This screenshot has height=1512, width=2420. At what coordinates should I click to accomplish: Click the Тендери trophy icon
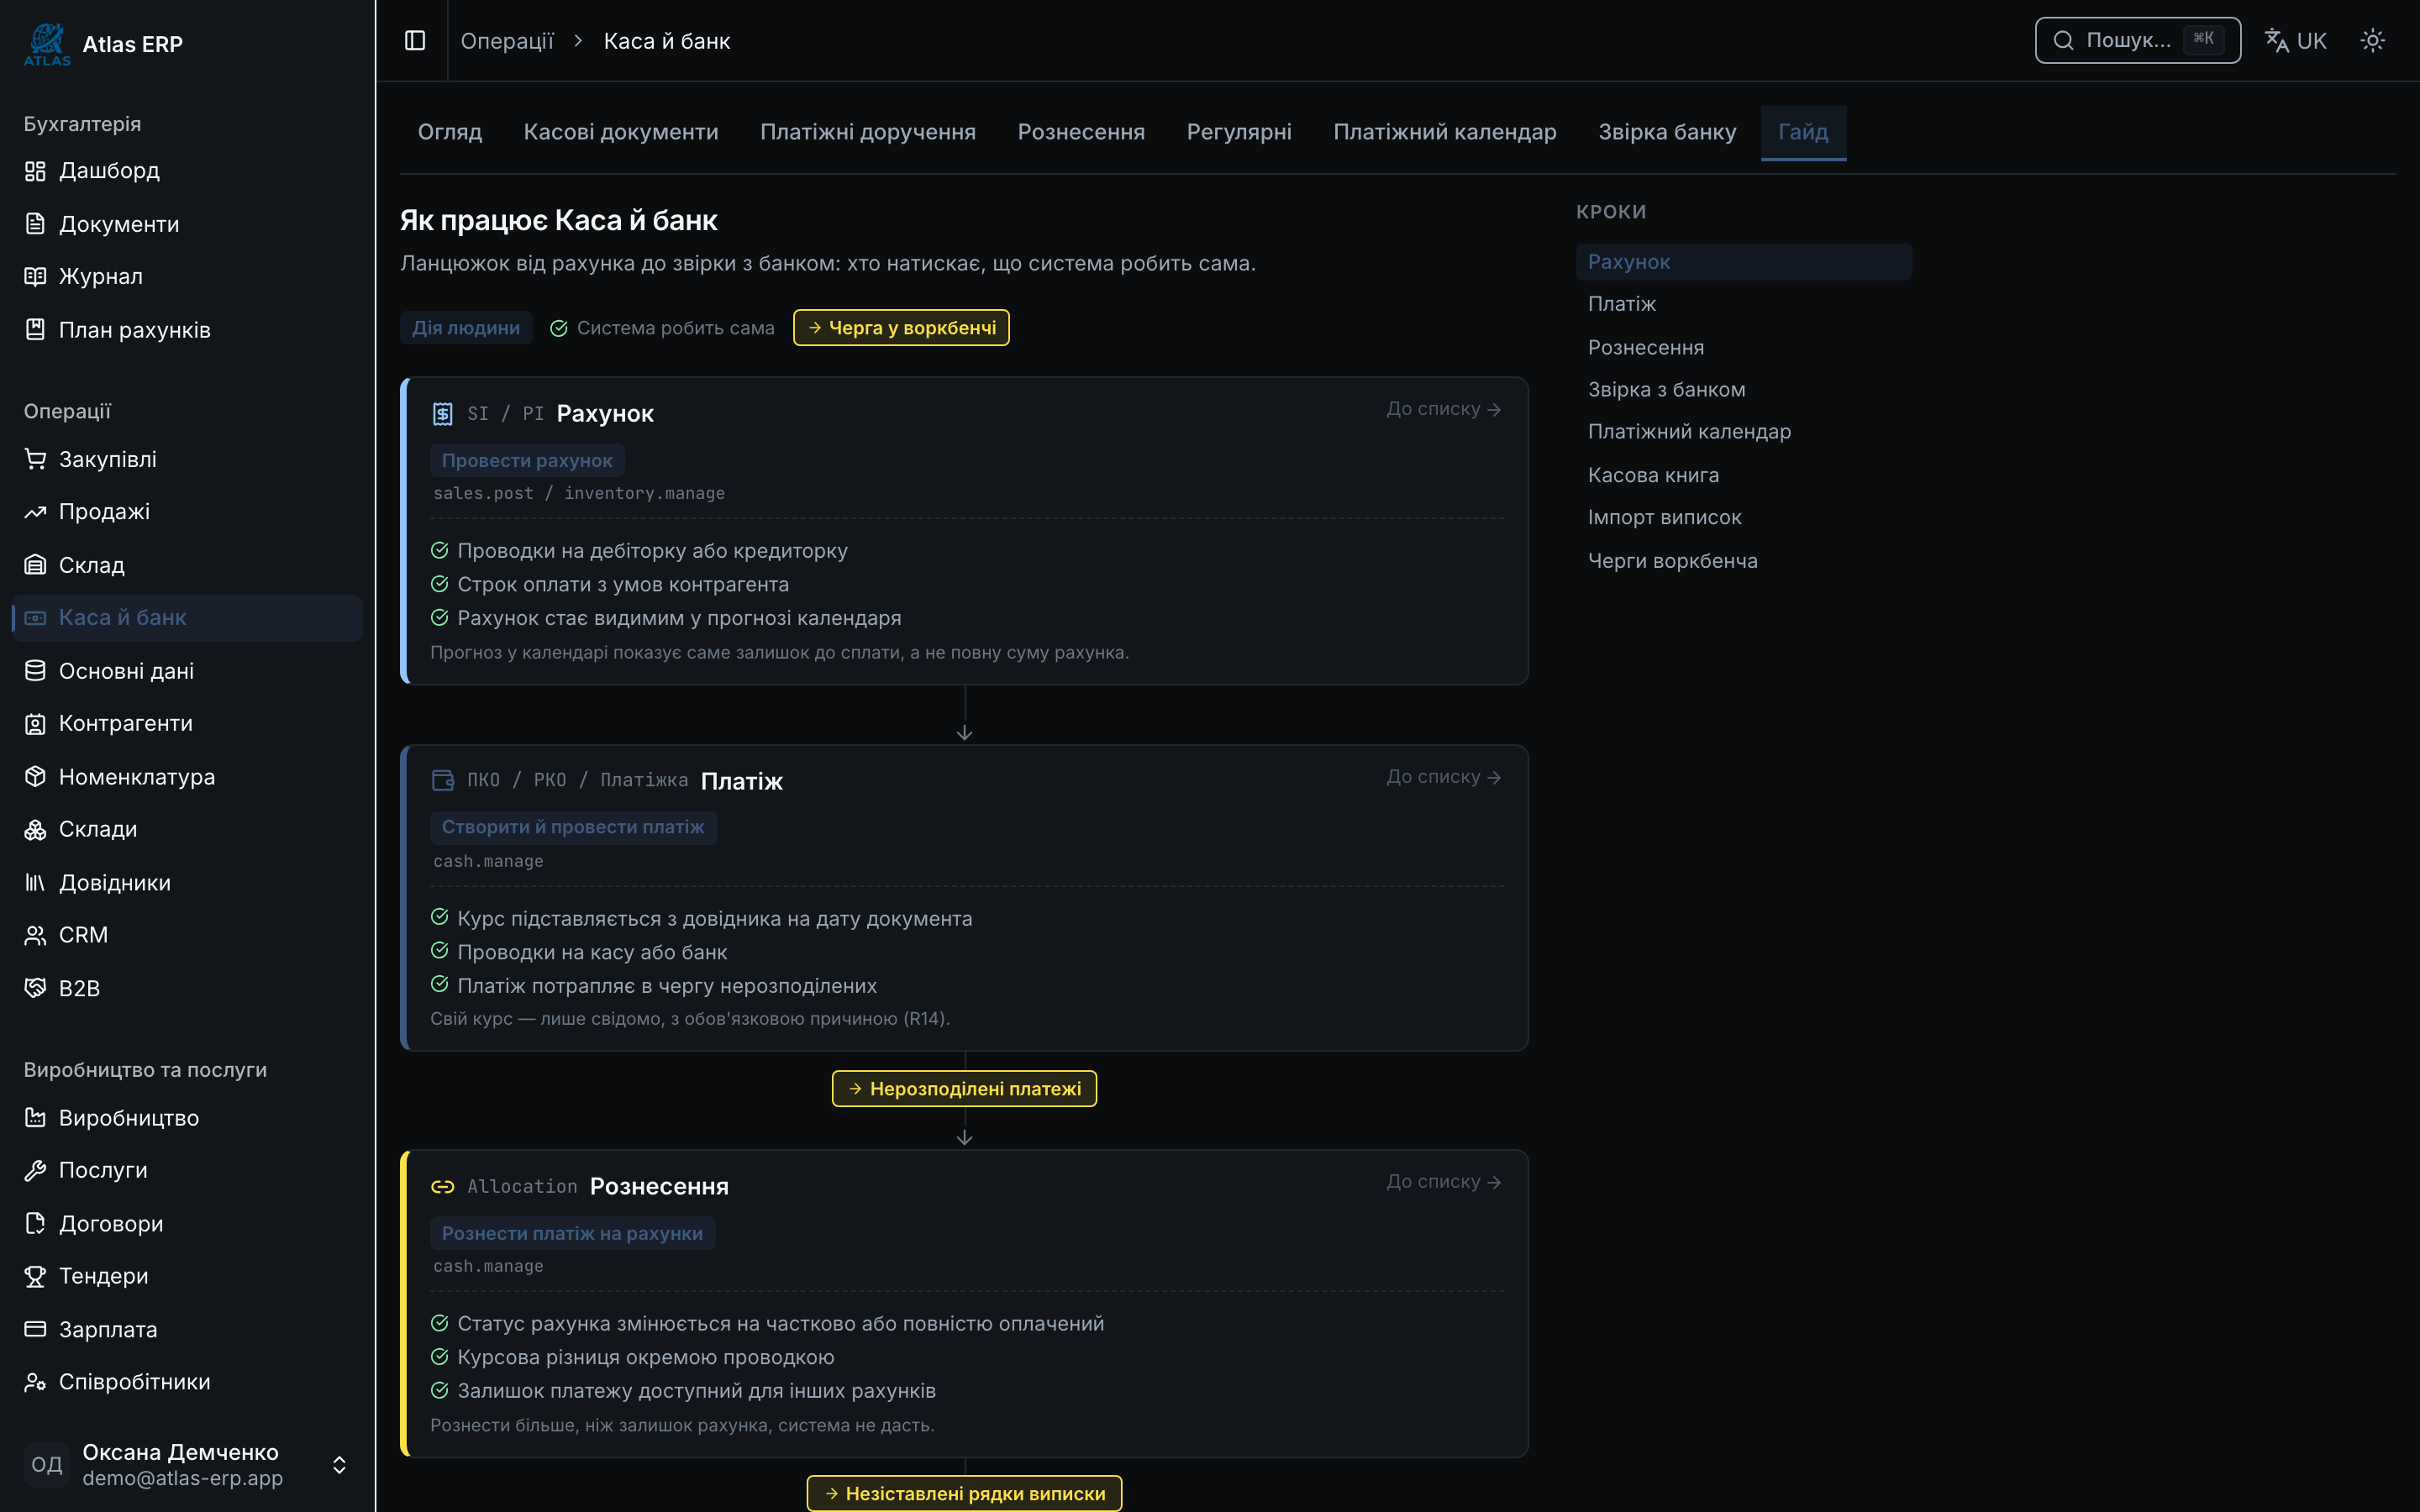[35, 1276]
